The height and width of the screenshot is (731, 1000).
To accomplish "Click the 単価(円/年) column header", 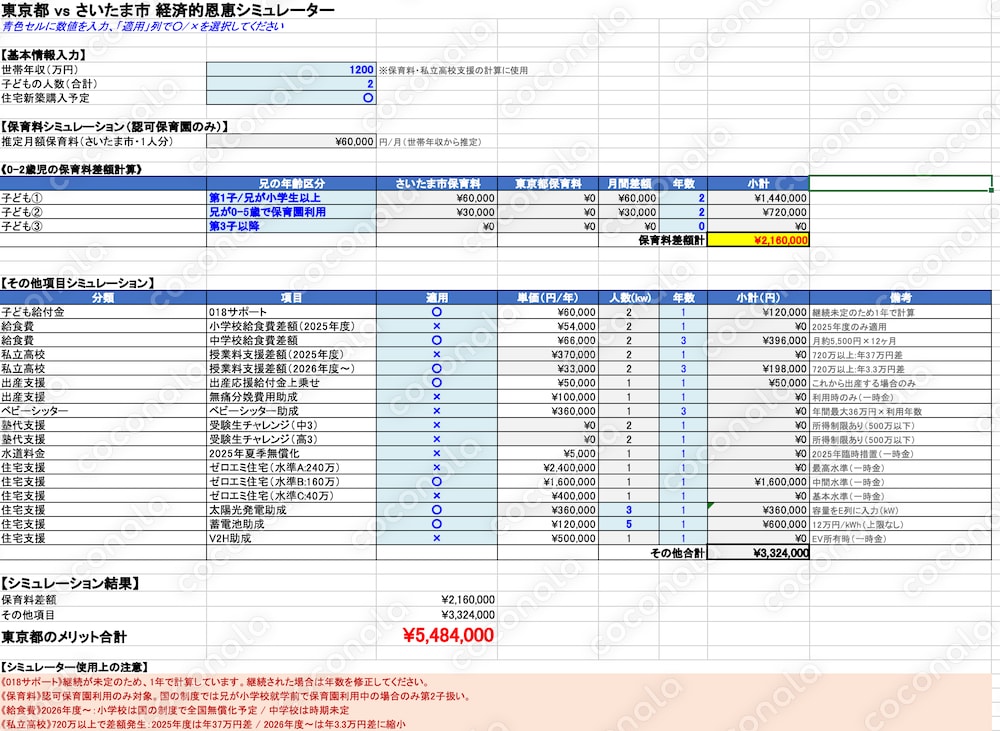I will (x=548, y=297).
